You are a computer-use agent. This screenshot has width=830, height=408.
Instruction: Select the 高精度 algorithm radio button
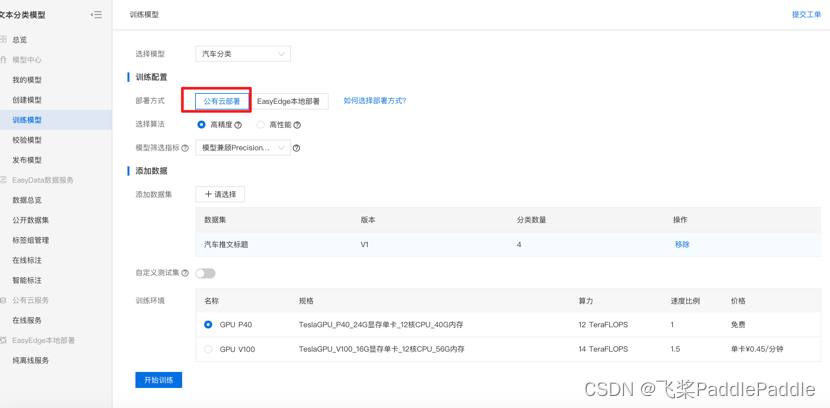pyautogui.click(x=201, y=125)
